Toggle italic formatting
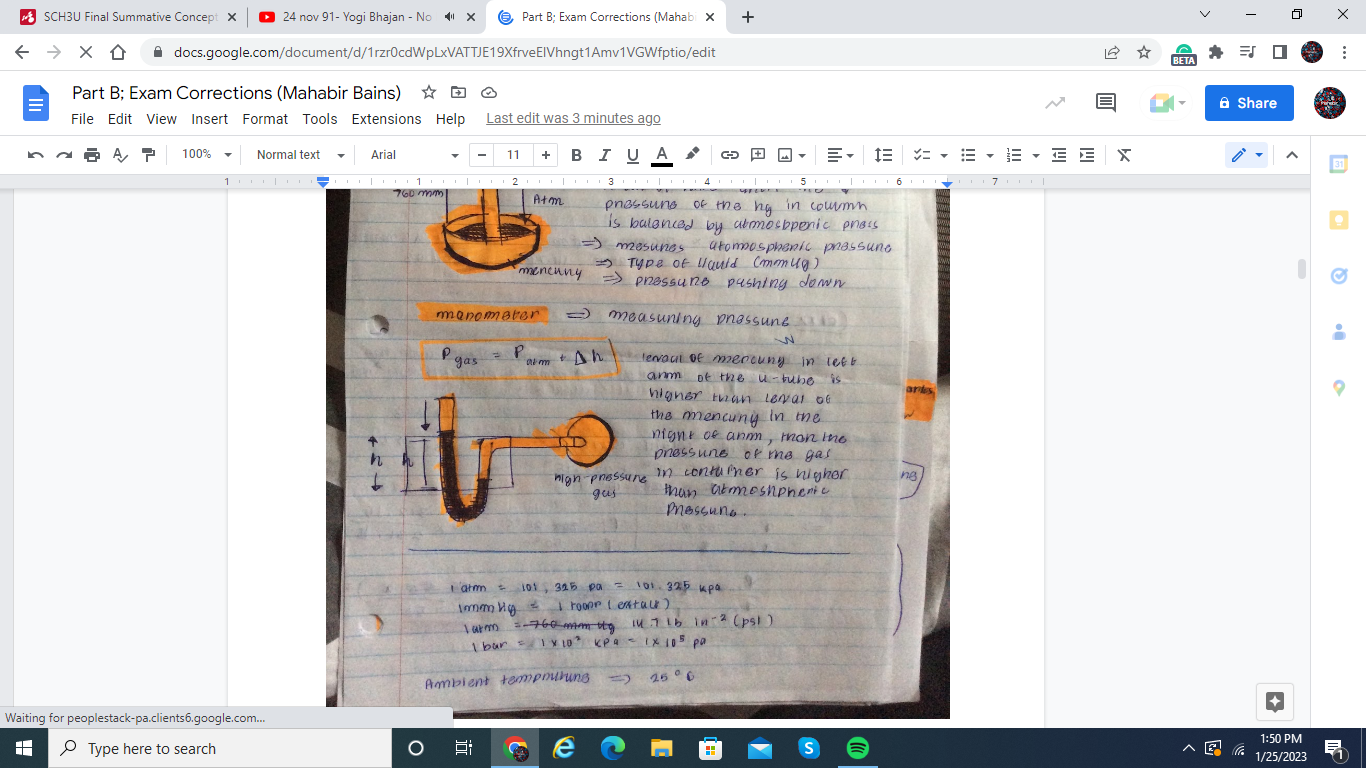Viewport: 1366px width, 768px height. (604, 155)
